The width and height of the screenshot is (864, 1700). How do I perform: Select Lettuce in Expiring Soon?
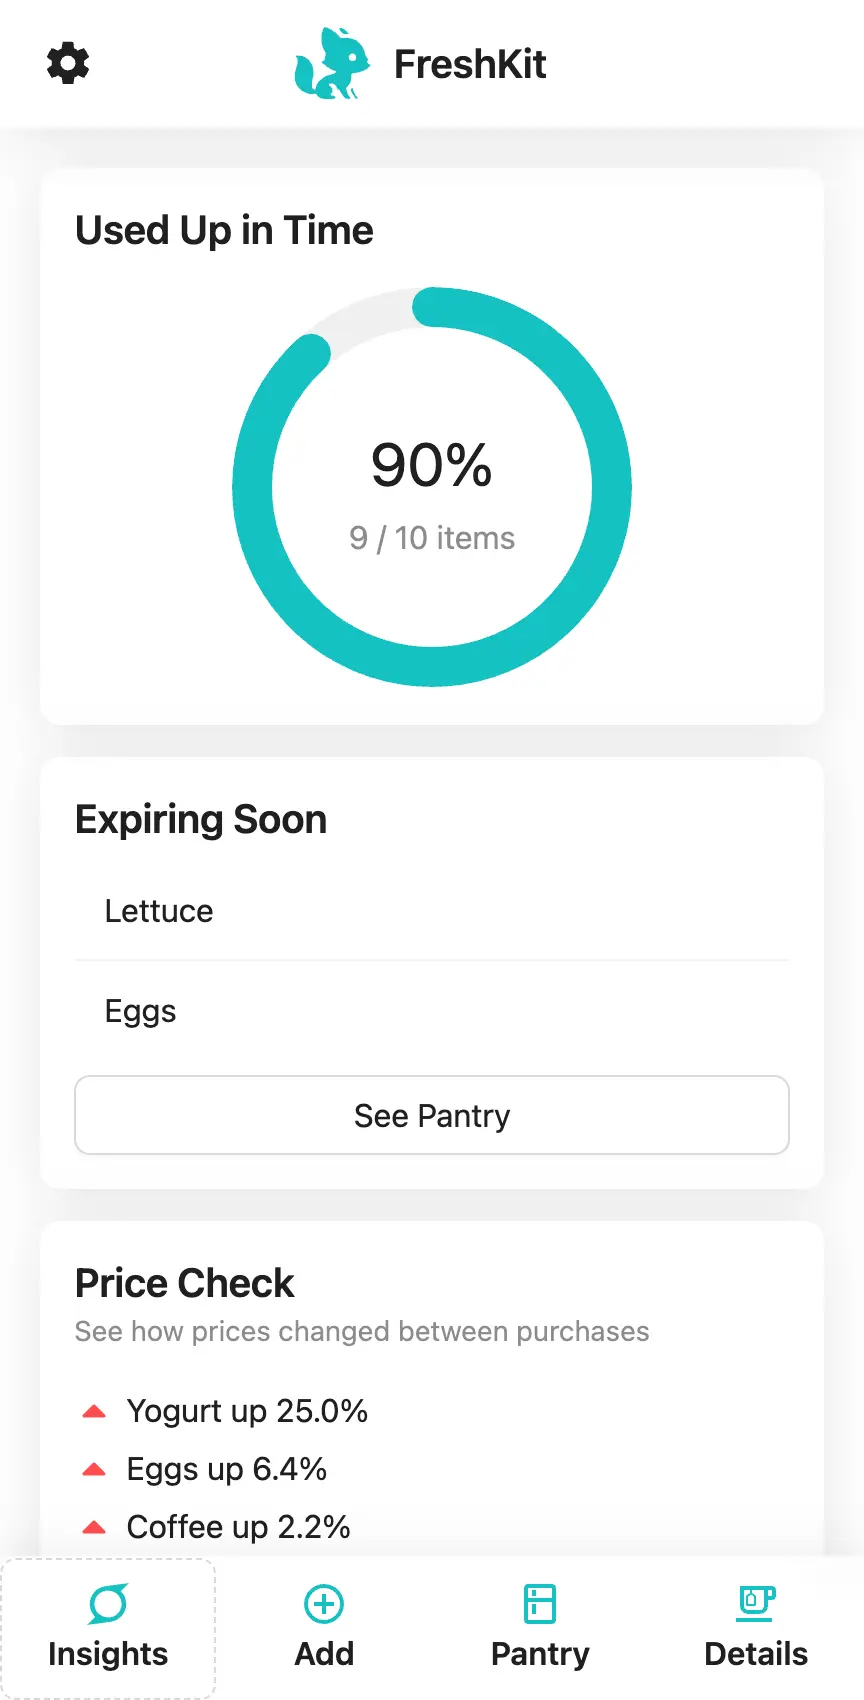432,911
